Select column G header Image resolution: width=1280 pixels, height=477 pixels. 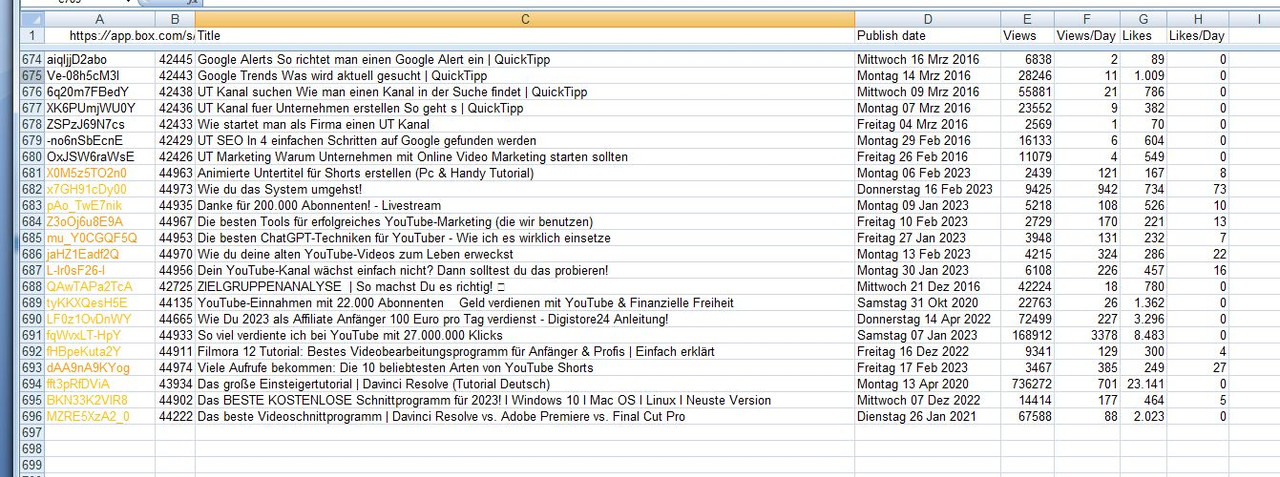(1143, 19)
